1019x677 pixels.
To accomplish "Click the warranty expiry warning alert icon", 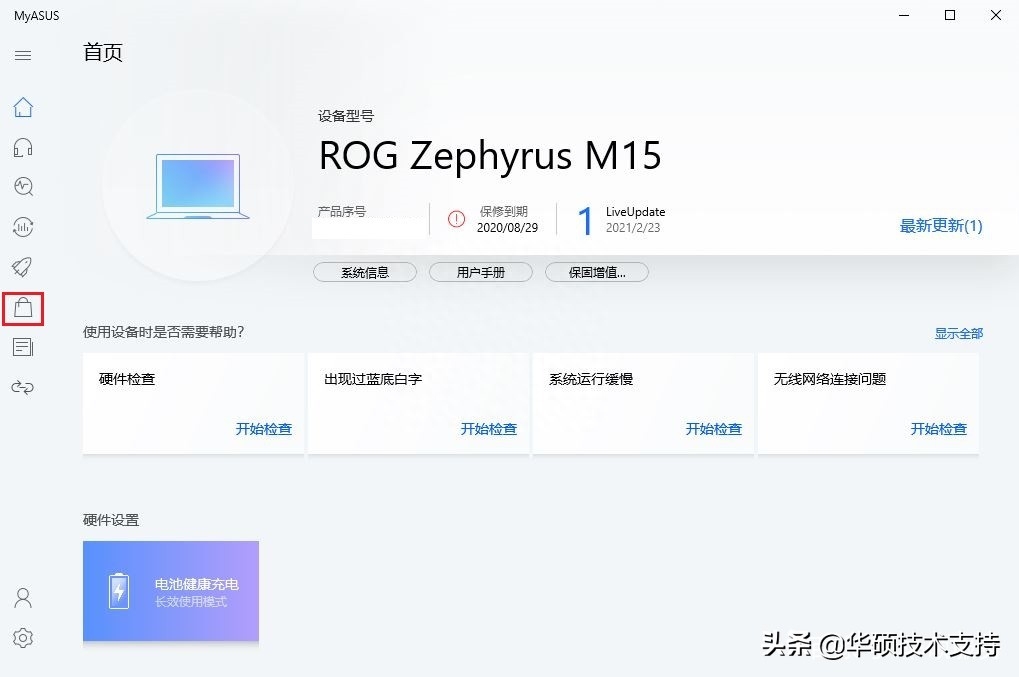I will pyautogui.click(x=457, y=220).
